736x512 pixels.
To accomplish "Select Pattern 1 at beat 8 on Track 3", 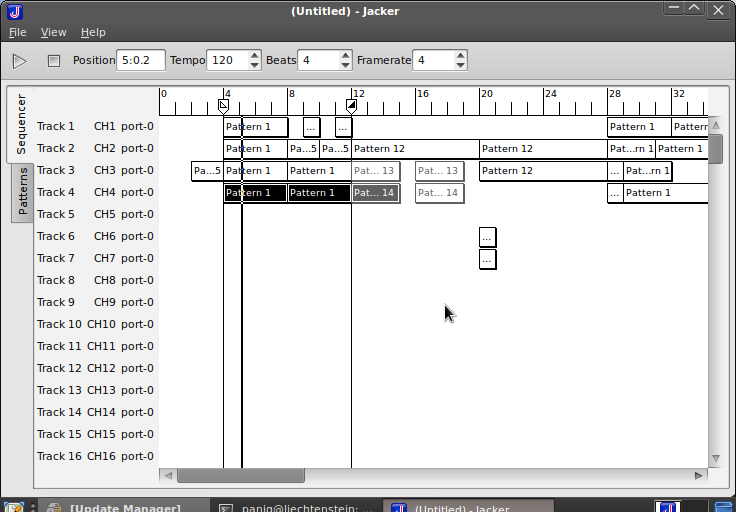I will coord(319,171).
